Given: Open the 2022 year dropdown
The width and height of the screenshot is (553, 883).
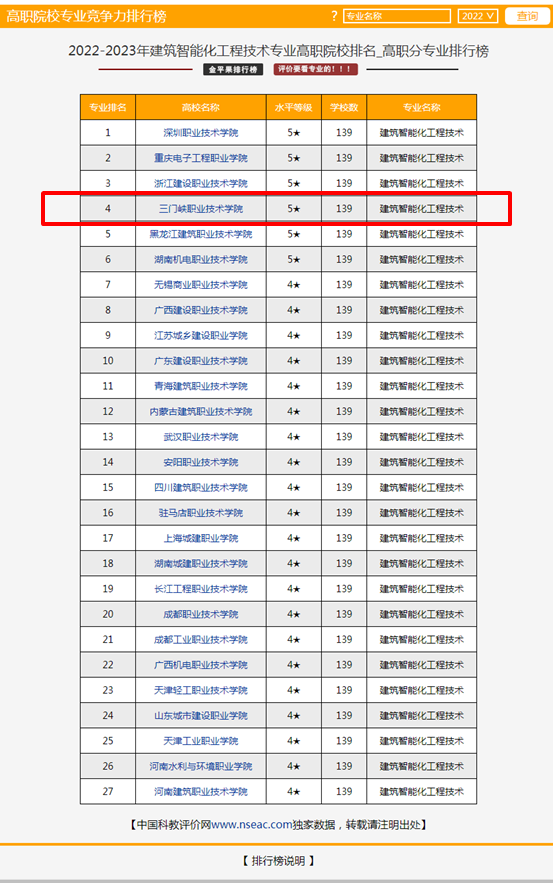Looking at the screenshot, I should [478, 16].
